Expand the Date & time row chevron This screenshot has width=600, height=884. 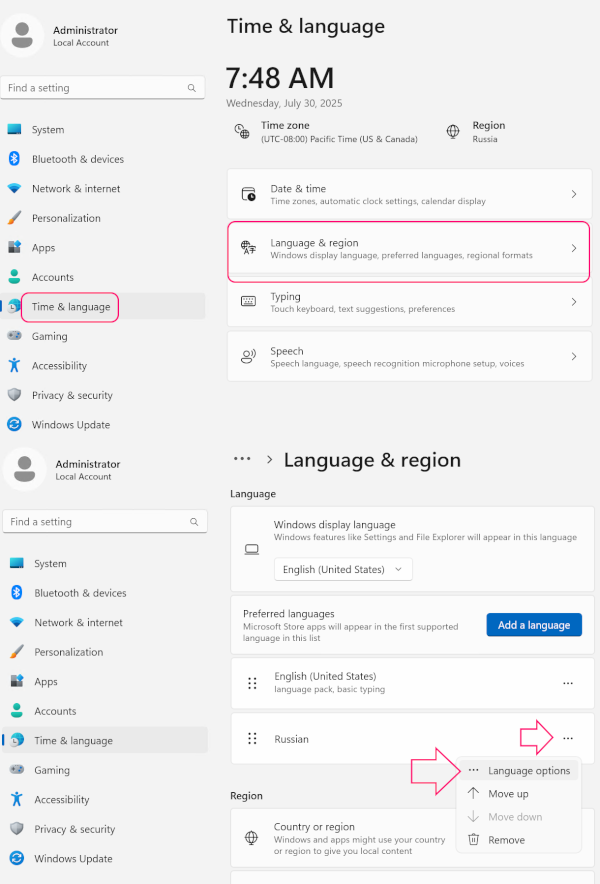pyautogui.click(x=574, y=194)
